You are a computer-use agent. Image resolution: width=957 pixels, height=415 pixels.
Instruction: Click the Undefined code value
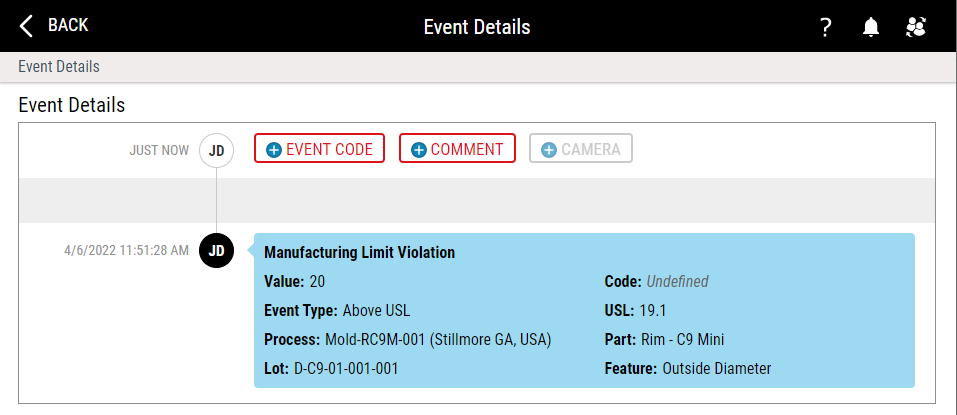click(677, 281)
